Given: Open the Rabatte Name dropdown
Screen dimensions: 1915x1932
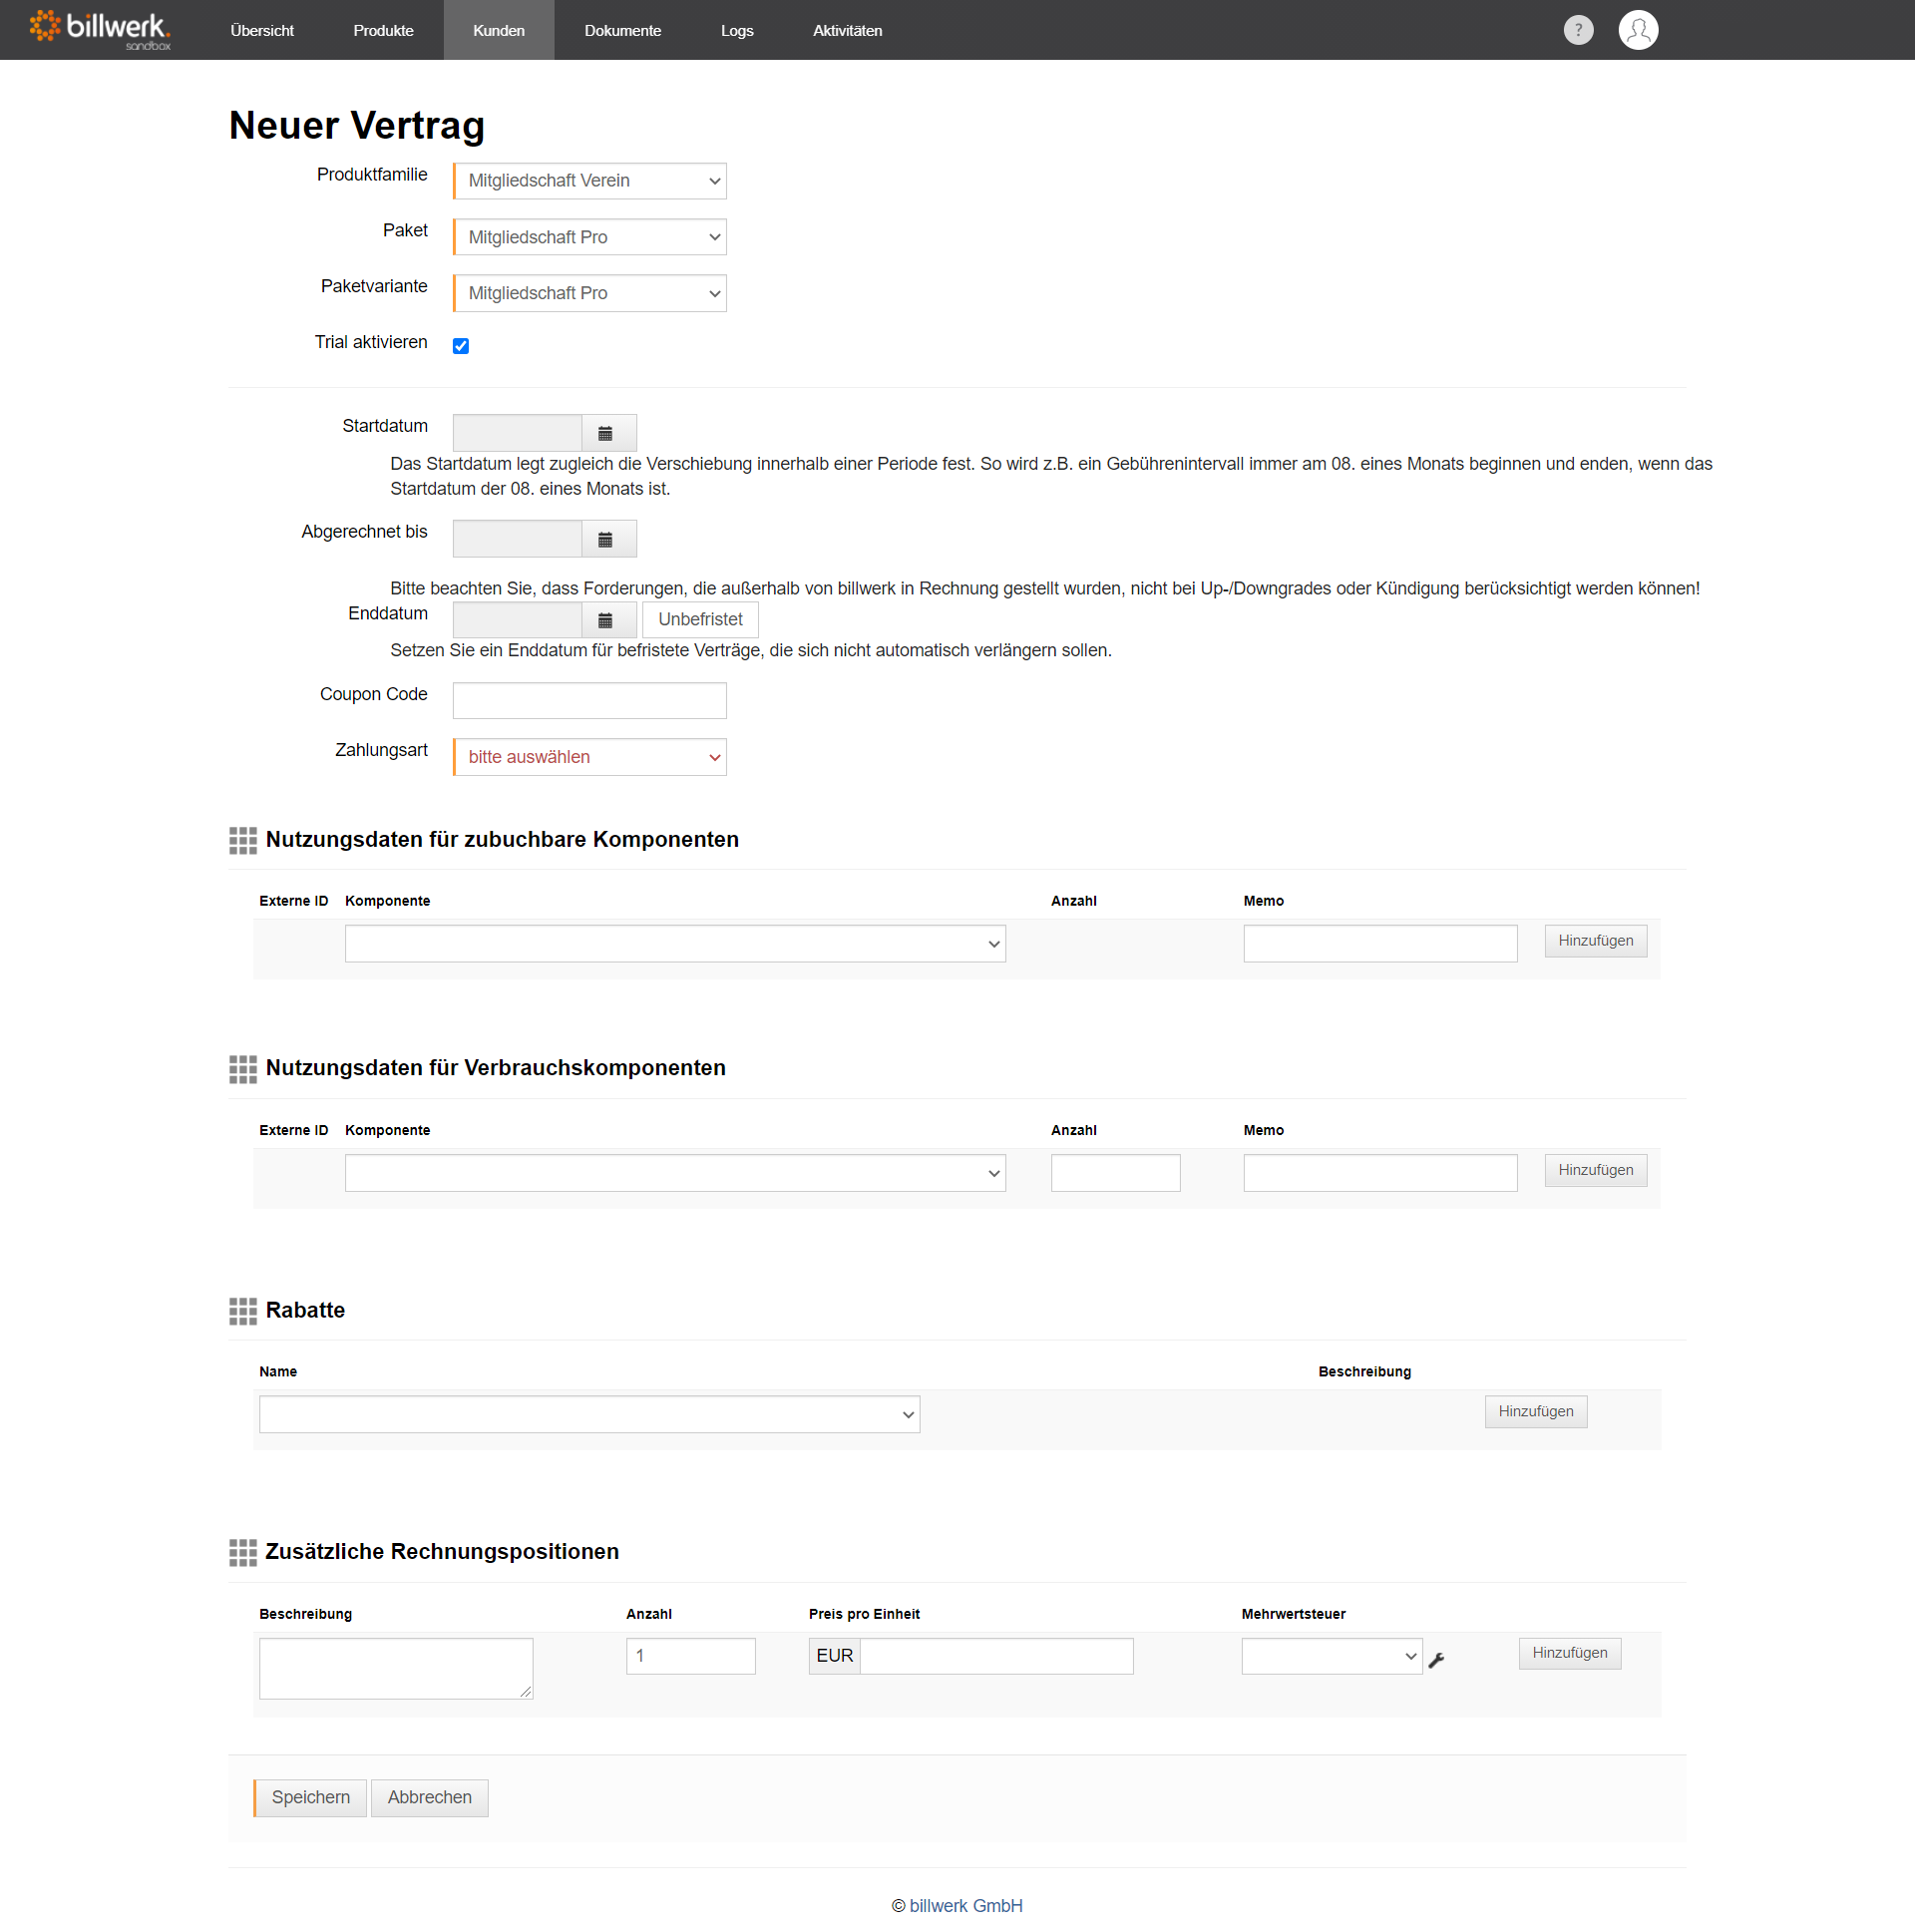Looking at the screenshot, I should [x=589, y=1414].
